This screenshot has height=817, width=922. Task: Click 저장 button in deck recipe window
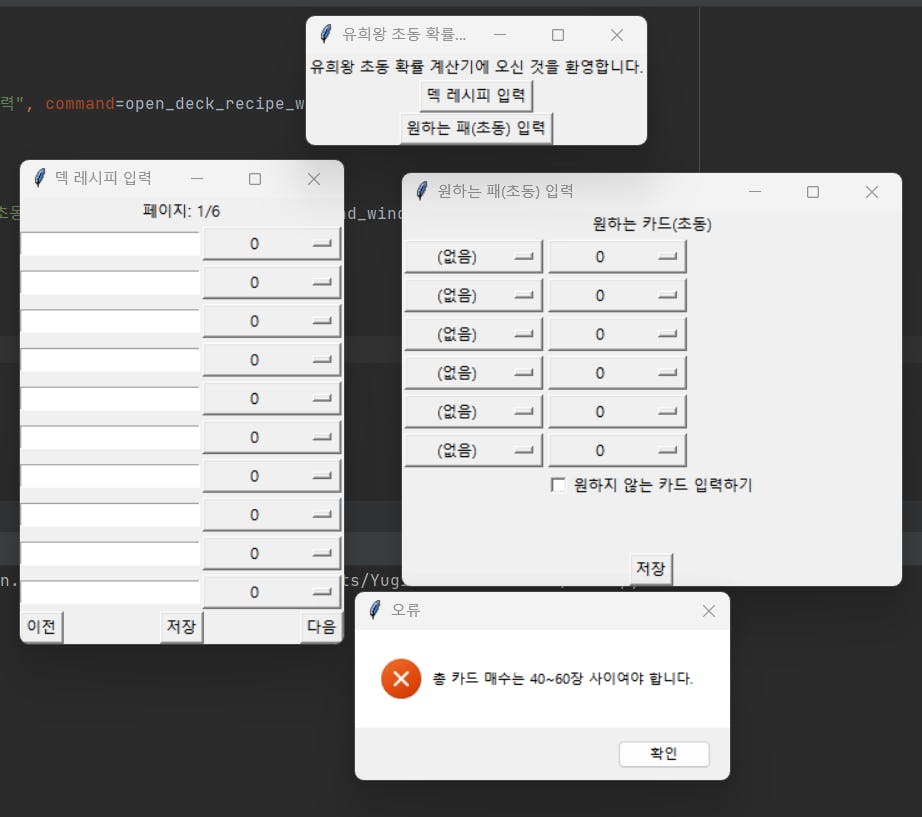click(x=181, y=626)
